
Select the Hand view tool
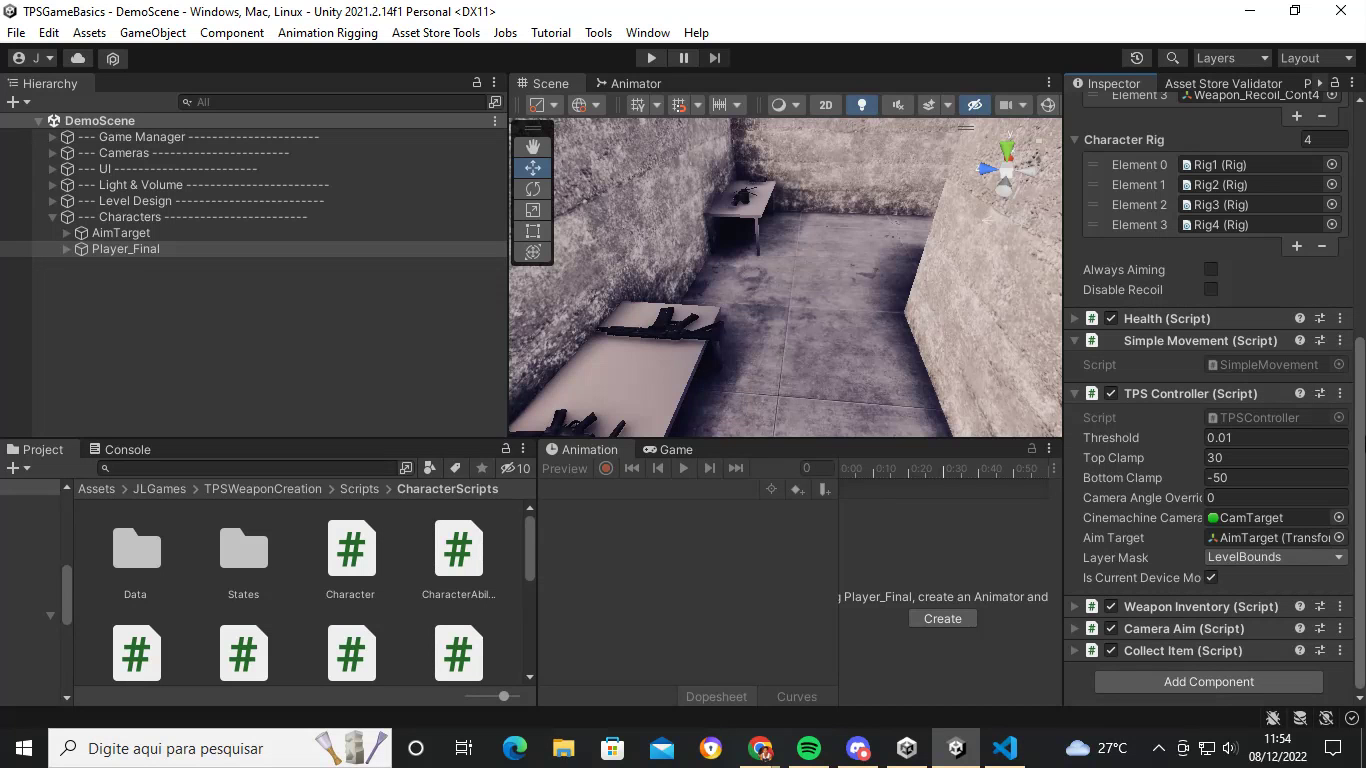click(x=533, y=147)
